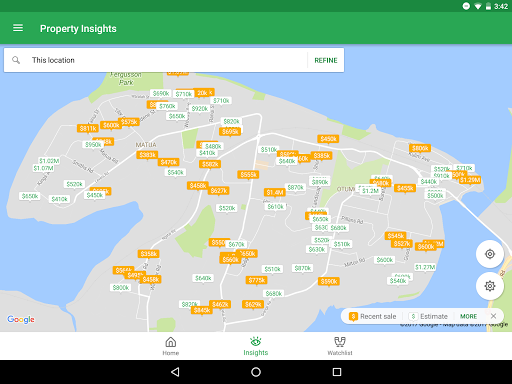Click the Google logo on map
The width and height of the screenshot is (512, 384).
point(21,319)
